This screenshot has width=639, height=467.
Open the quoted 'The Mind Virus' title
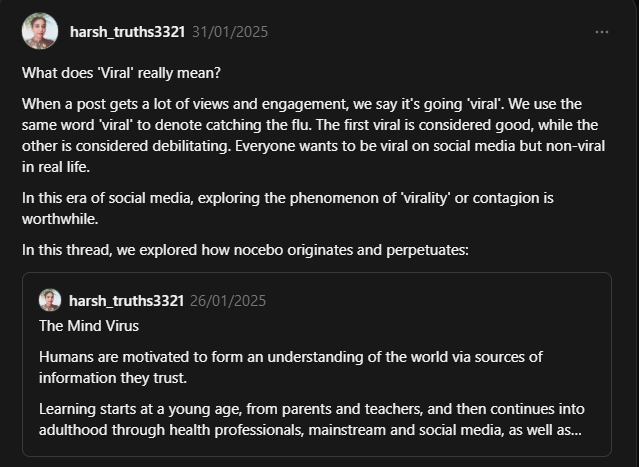pyautogui.click(x=89, y=326)
